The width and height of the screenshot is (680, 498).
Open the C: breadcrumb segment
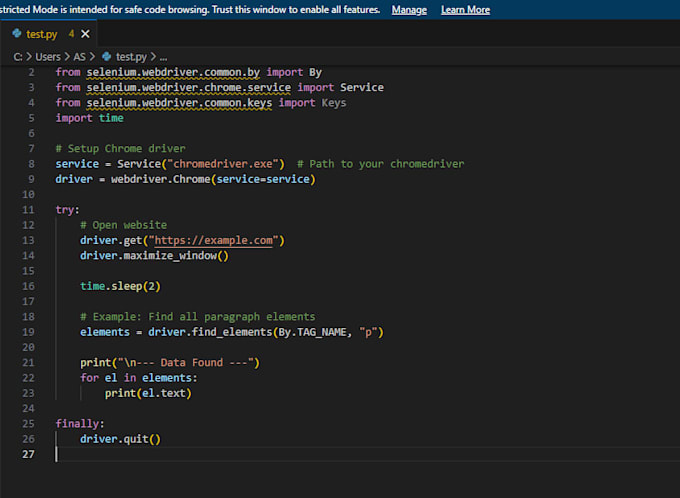click(18, 57)
